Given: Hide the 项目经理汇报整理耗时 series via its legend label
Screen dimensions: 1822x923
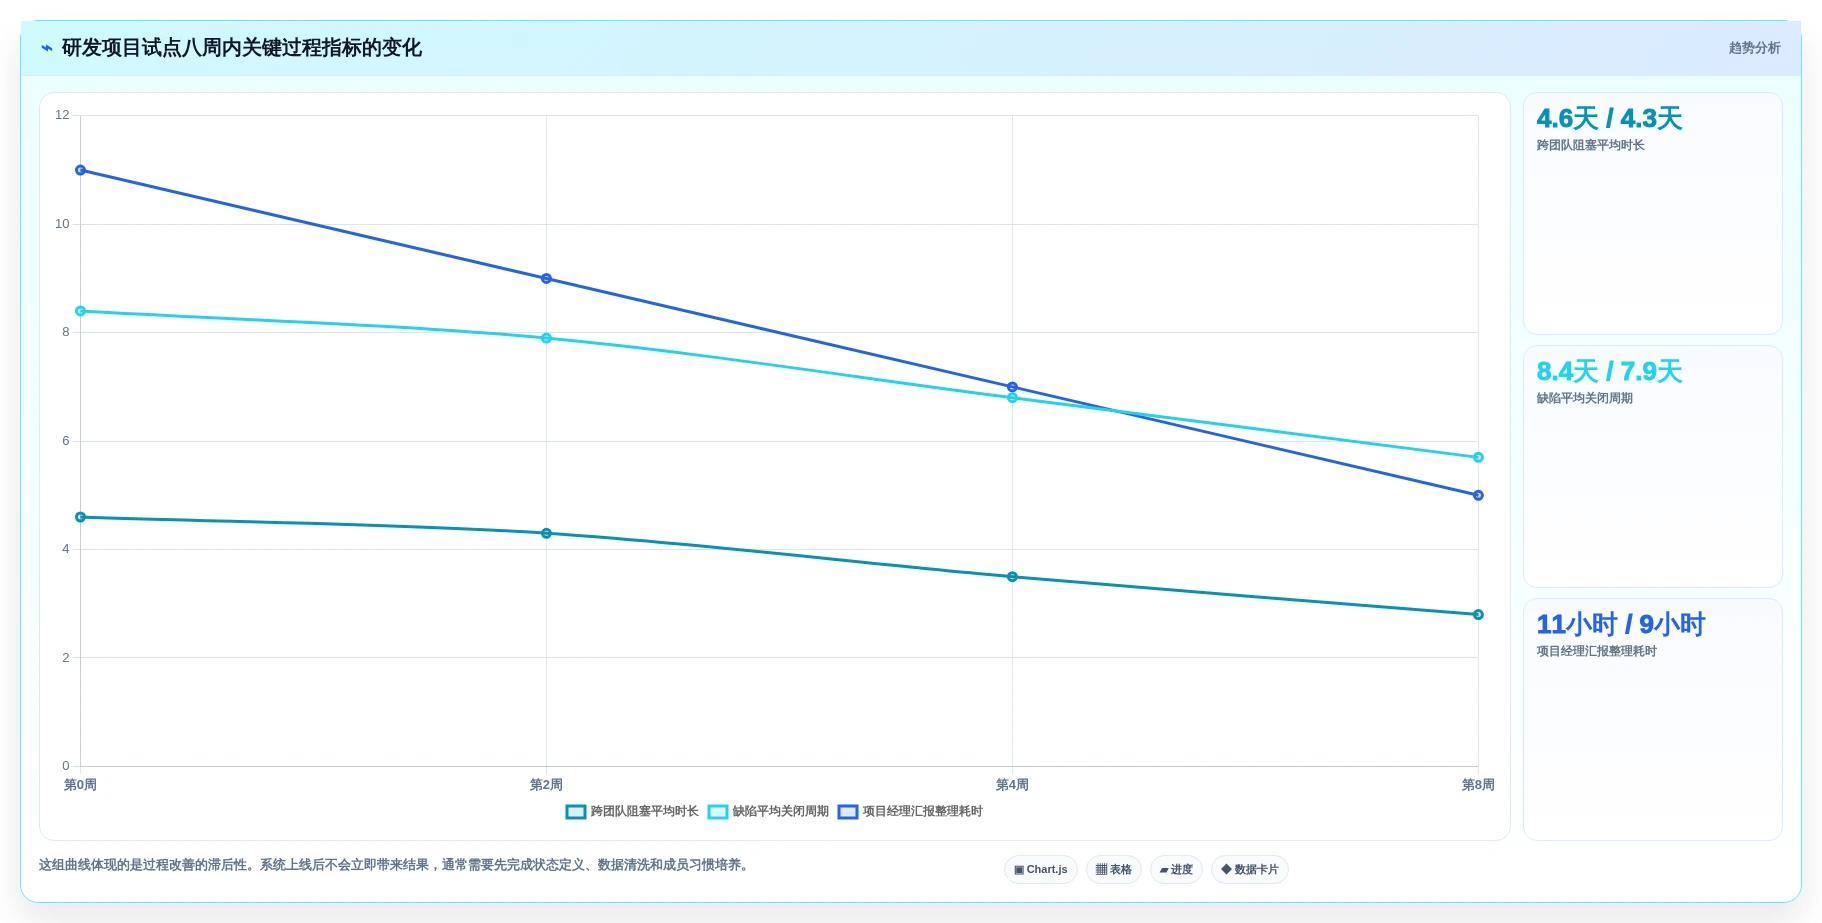Looking at the screenshot, I should pos(923,812).
